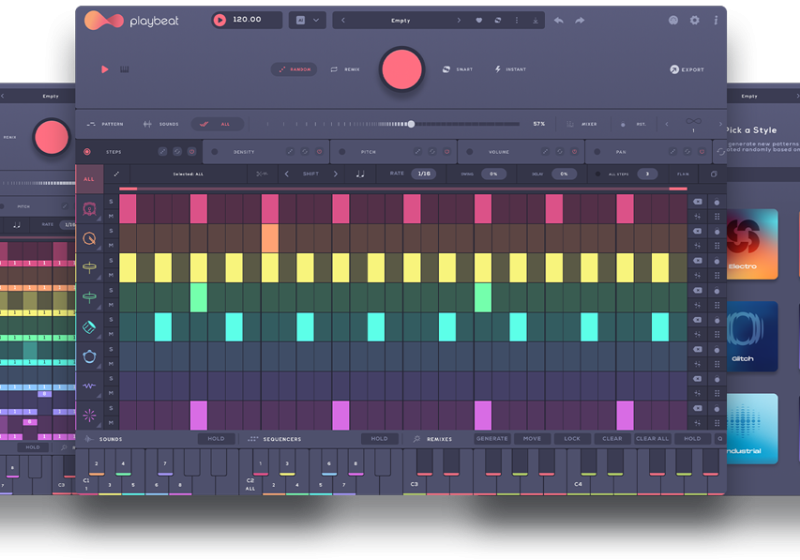Toggle the All Steps option
Image resolution: width=800 pixels, height=560 pixels.
pos(598,174)
